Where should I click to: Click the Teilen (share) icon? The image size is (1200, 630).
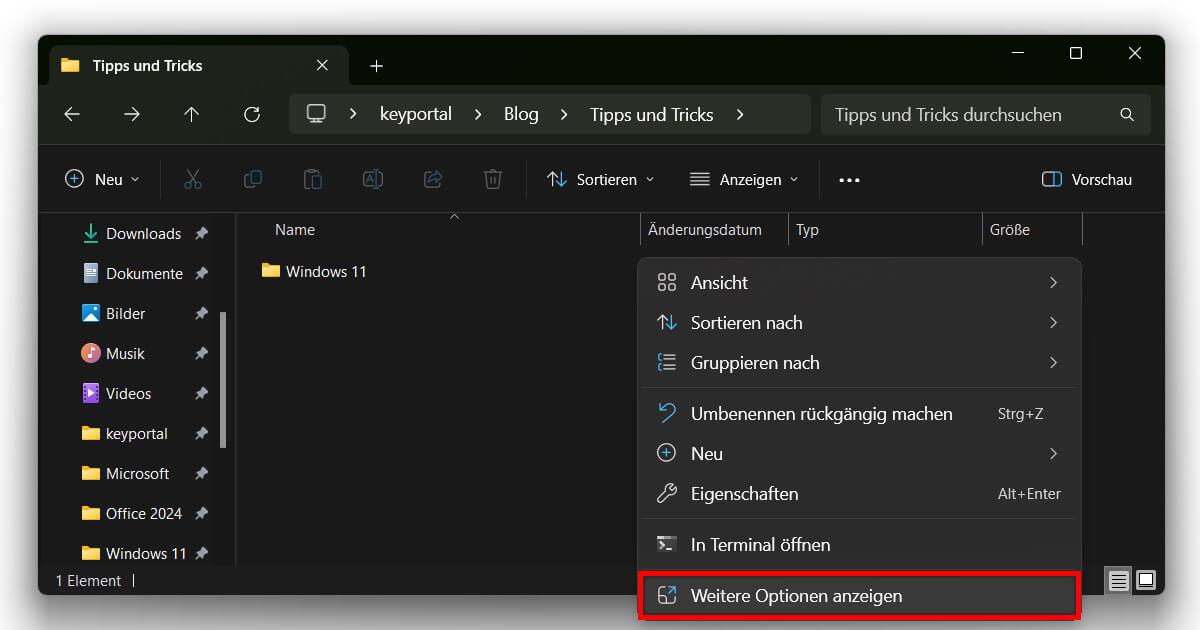coord(432,179)
